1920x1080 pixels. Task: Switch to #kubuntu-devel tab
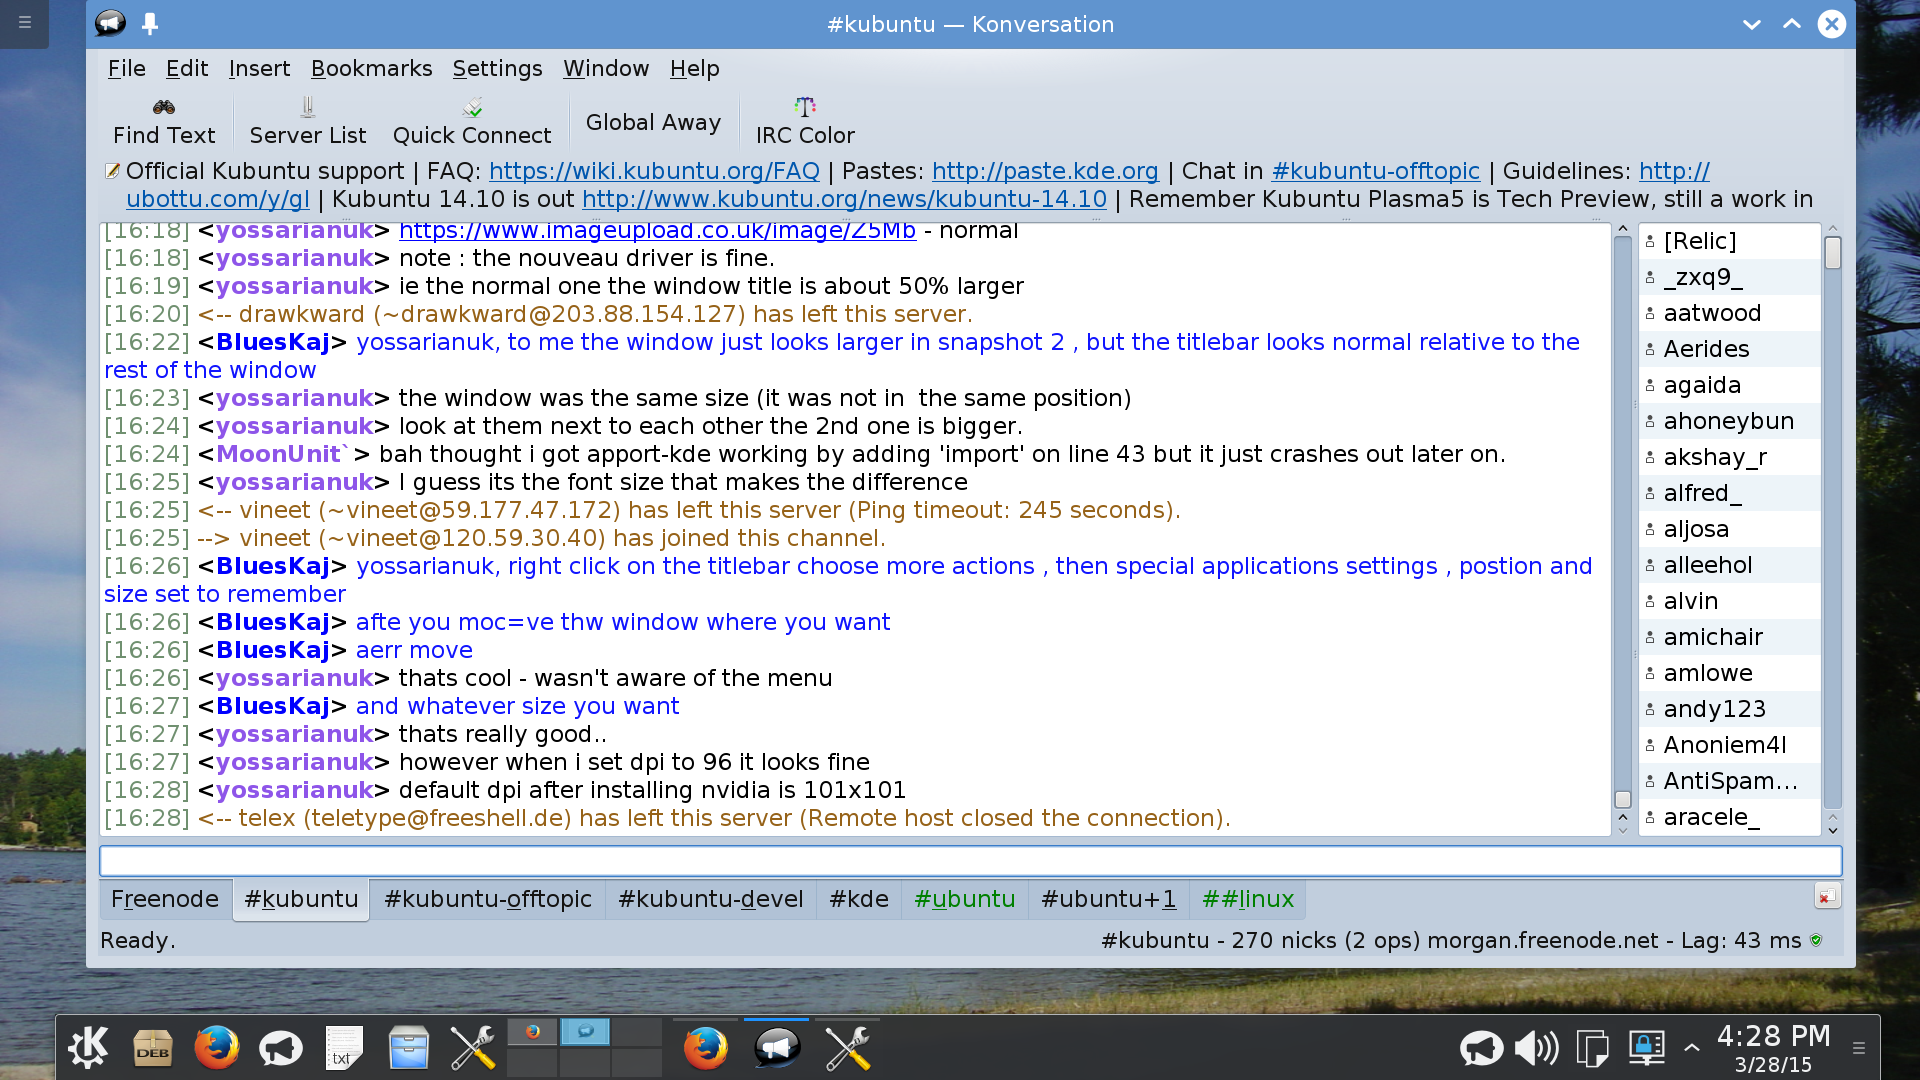coord(711,899)
